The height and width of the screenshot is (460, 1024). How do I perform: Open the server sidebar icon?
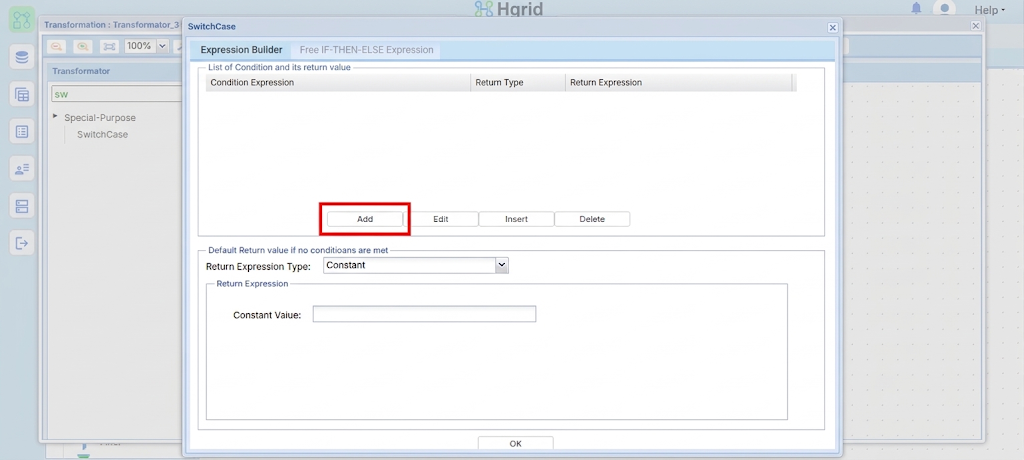[22, 206]
